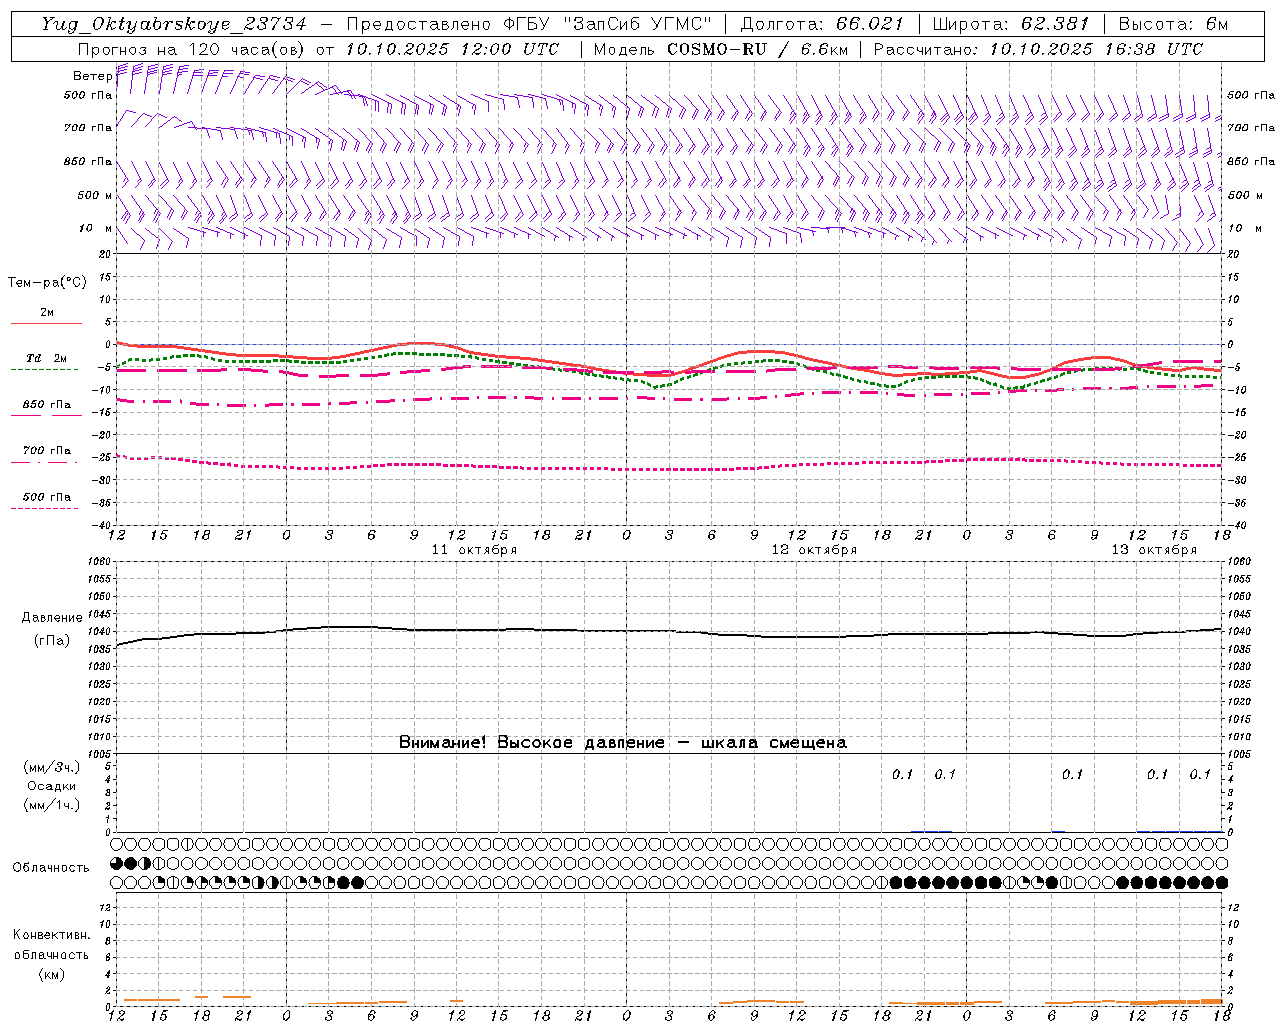This screenshot has width=1280, height=1024.
Task: Click the 500 гПа temperature legend label
Action: tap(46, 496)
